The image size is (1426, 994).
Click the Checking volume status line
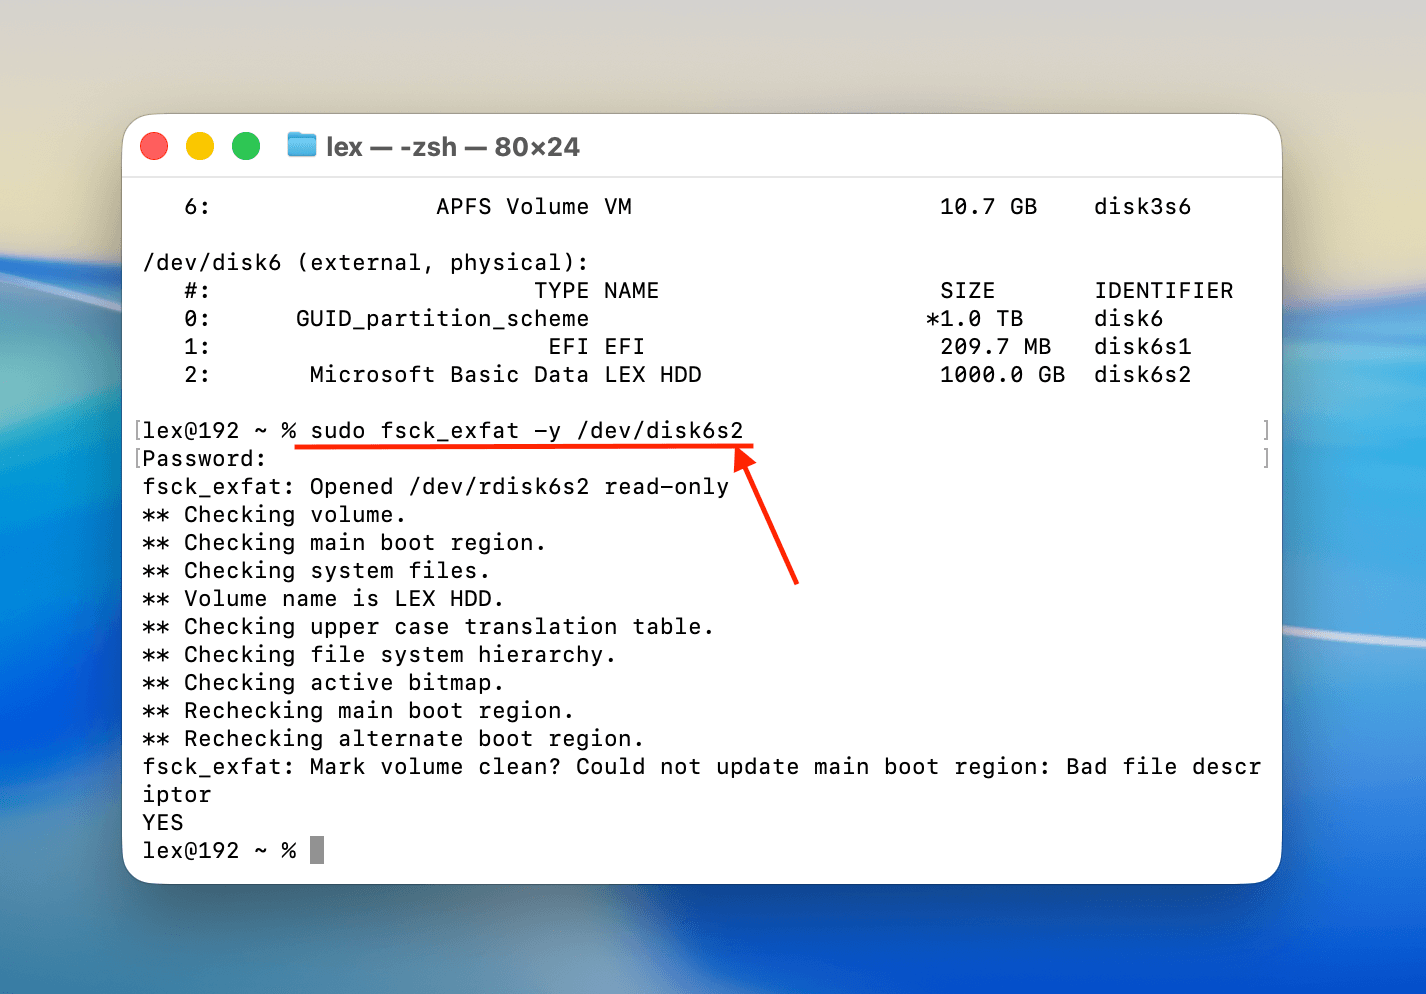pyautogui.click(x=273, y=514)
